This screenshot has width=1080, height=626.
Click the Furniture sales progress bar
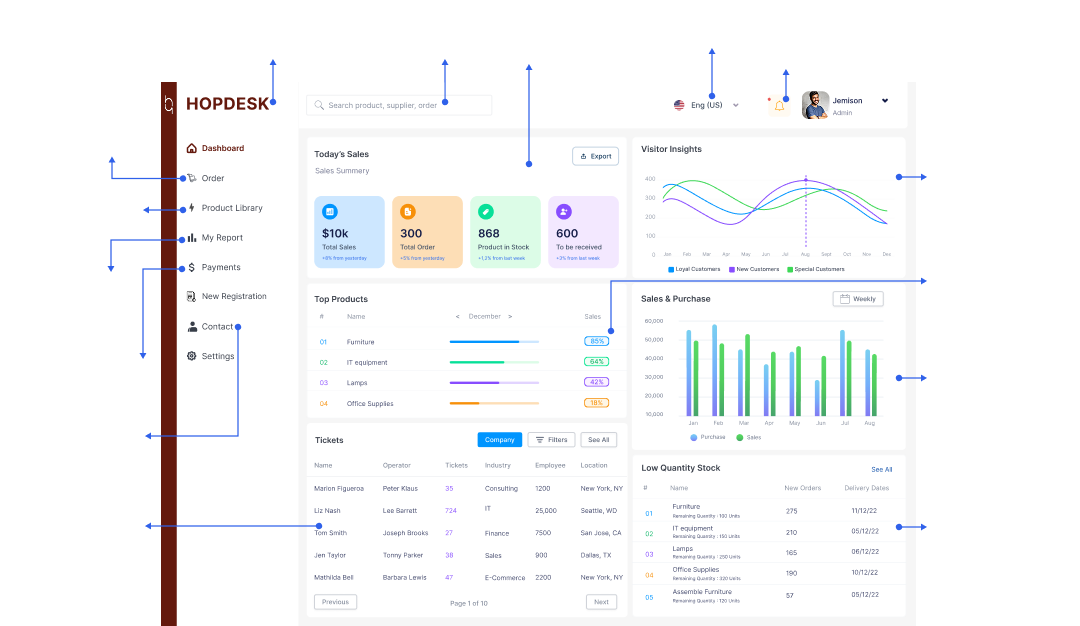(x=494, y=342)
